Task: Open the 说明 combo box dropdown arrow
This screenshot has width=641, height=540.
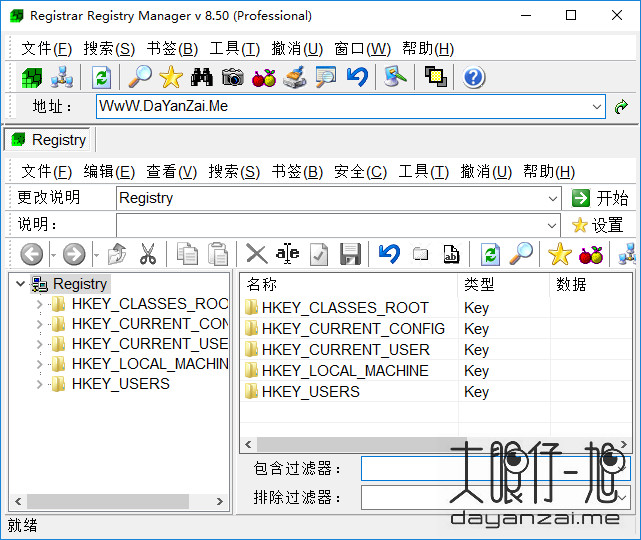Action: pyautogui.click(x=551, y=225)
